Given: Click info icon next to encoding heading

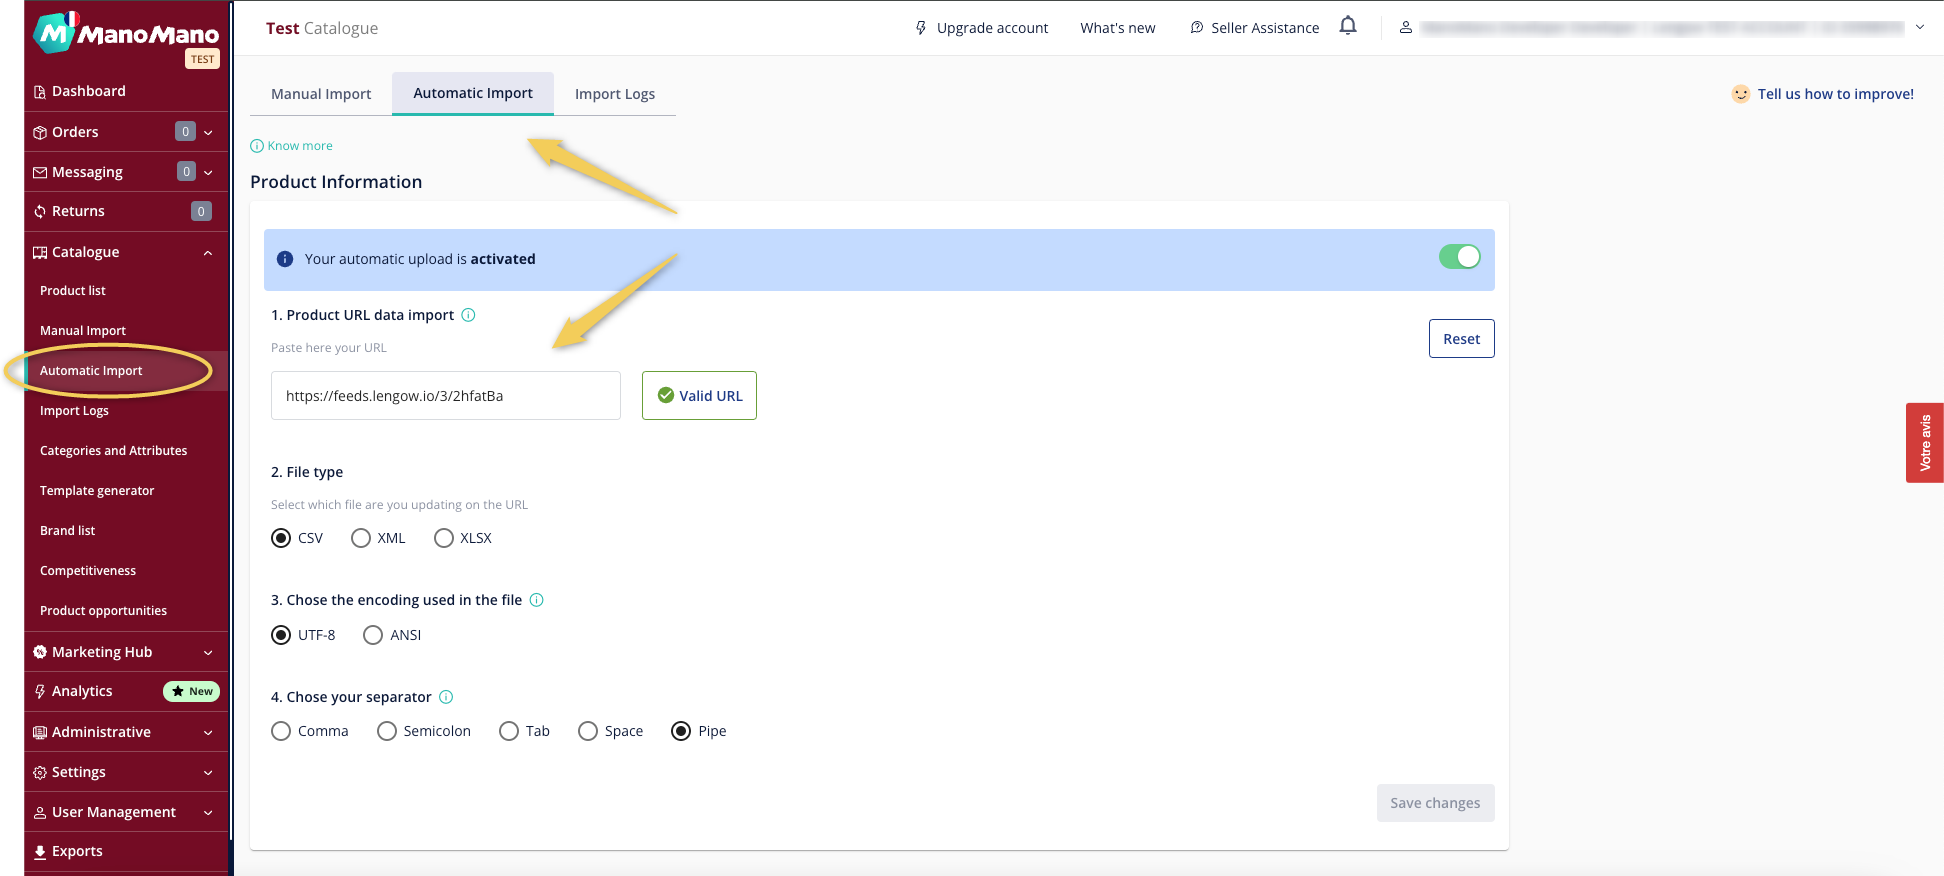Looking at the screenshot, I should (536, 600).
